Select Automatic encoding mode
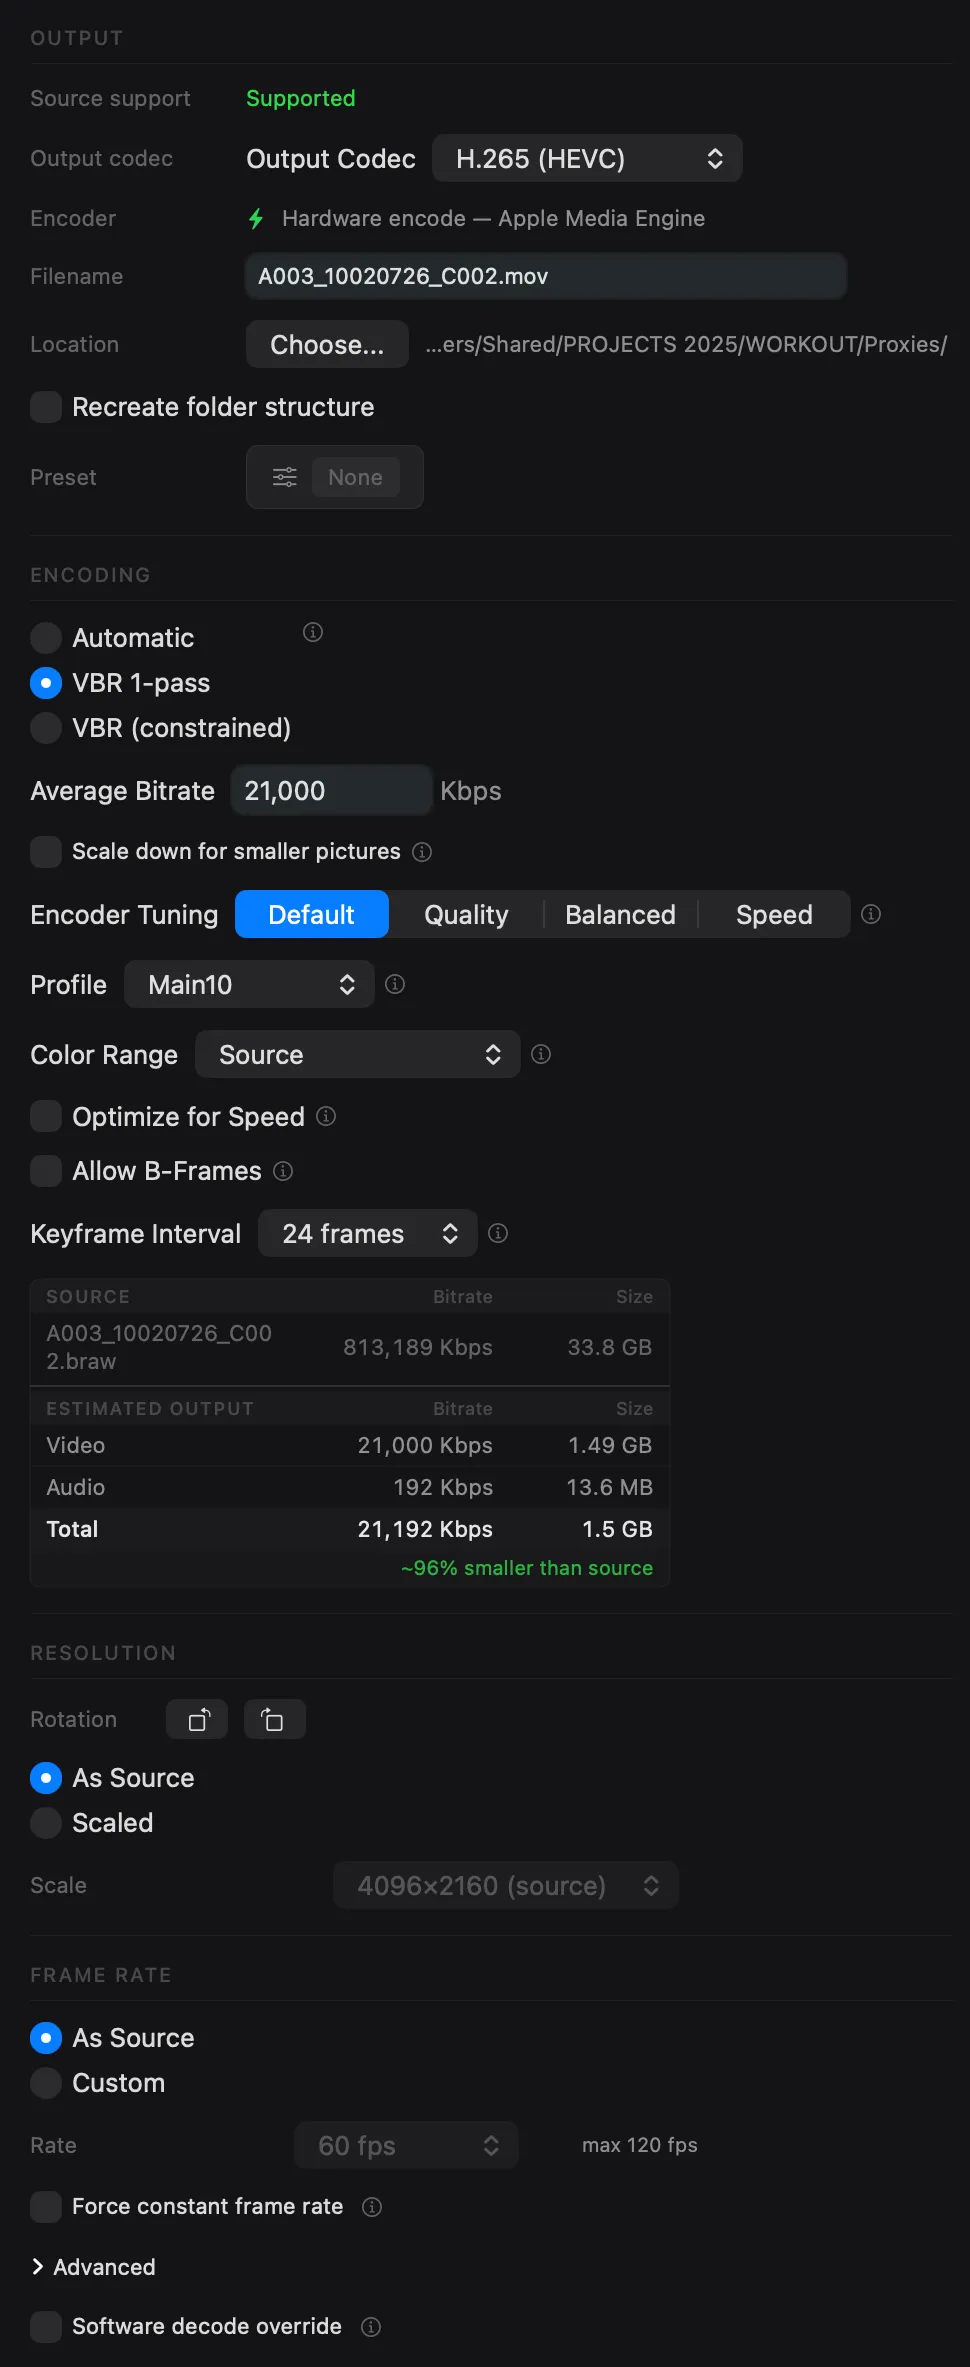The width and height of the screenshot is (970, 2367). [x=46, y=638]
